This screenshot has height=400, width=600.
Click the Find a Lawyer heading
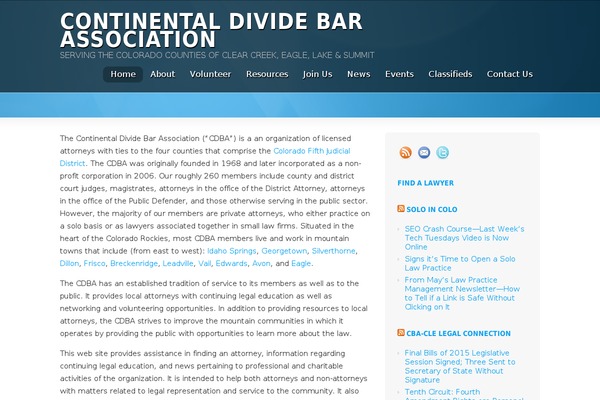(426, 183)
